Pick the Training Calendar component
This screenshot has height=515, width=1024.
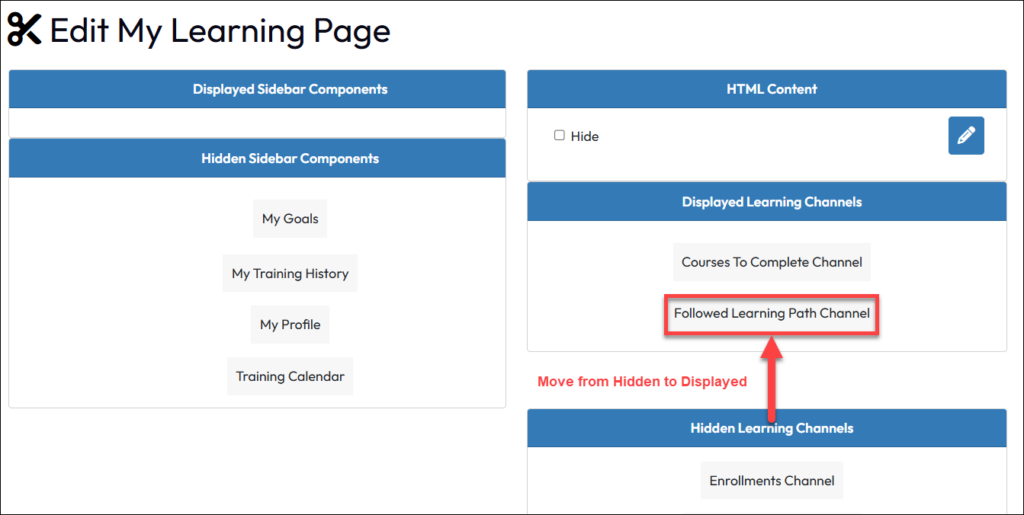[x=290, y=377]
